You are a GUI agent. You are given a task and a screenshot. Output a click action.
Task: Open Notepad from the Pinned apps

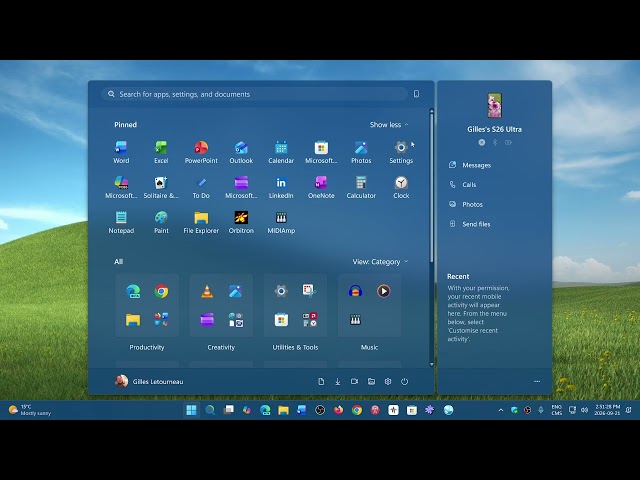[121, 222]
